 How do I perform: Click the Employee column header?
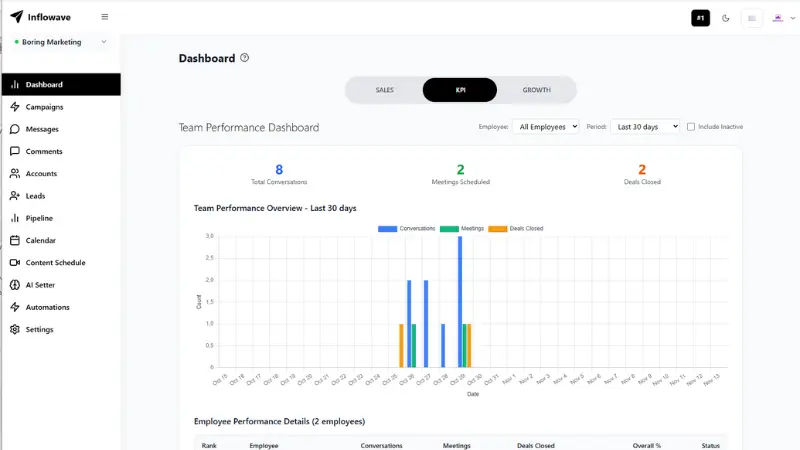point(264,445)
